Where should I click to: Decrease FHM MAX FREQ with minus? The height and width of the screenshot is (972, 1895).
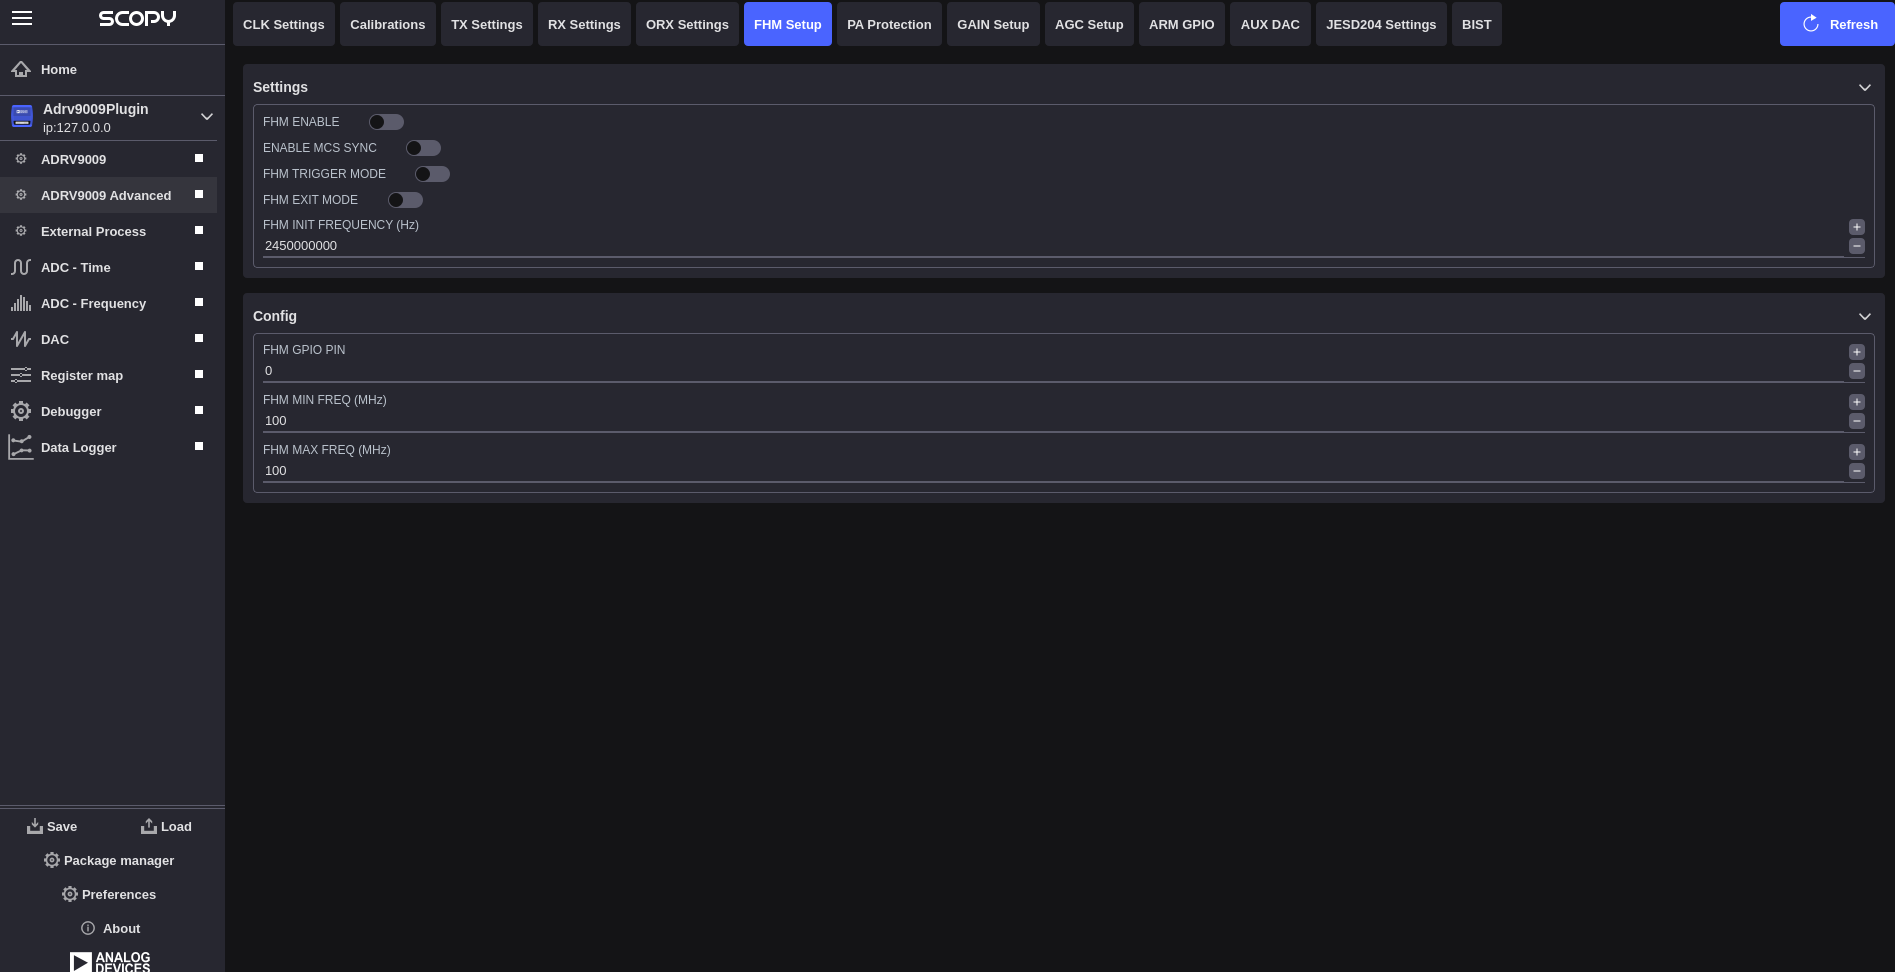(1857, 471)
